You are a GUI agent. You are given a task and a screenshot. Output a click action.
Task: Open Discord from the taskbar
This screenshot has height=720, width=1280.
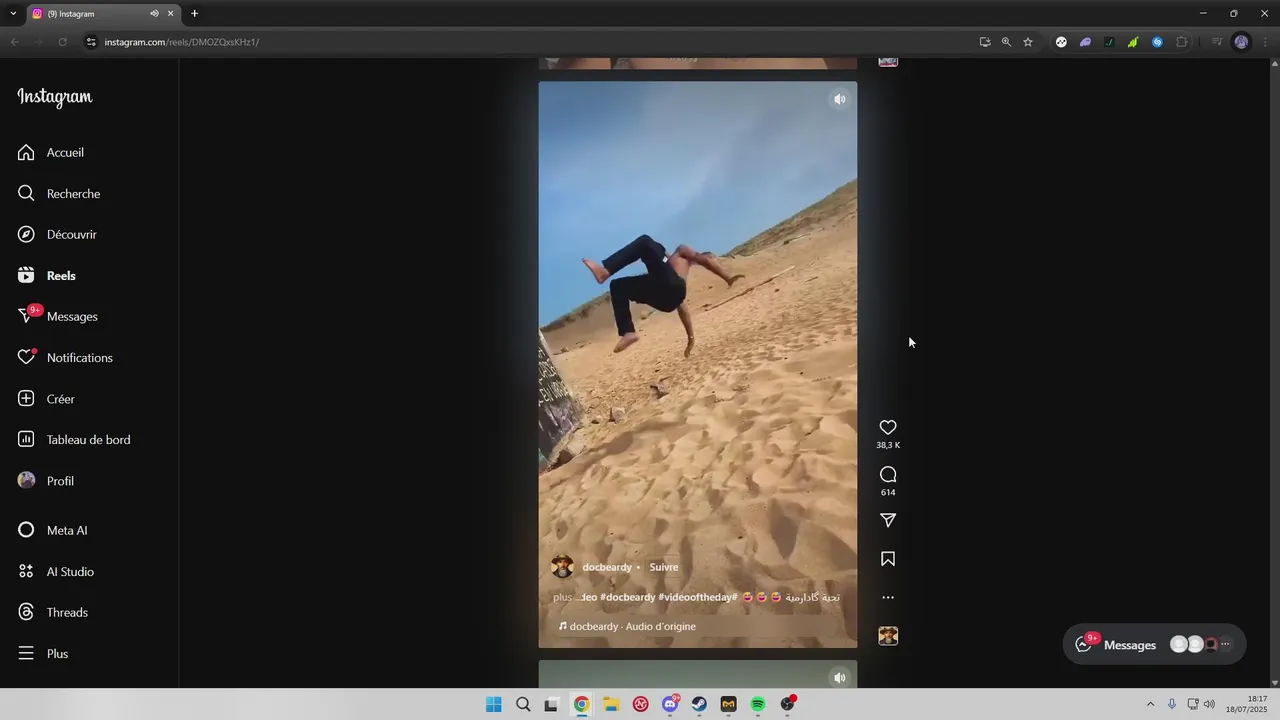click(670, 704)
